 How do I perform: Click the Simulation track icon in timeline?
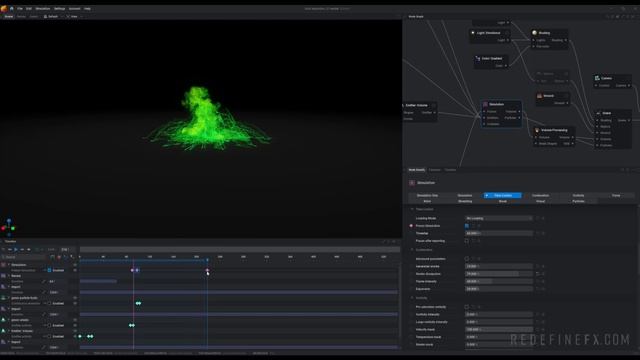tap(3, 265)
